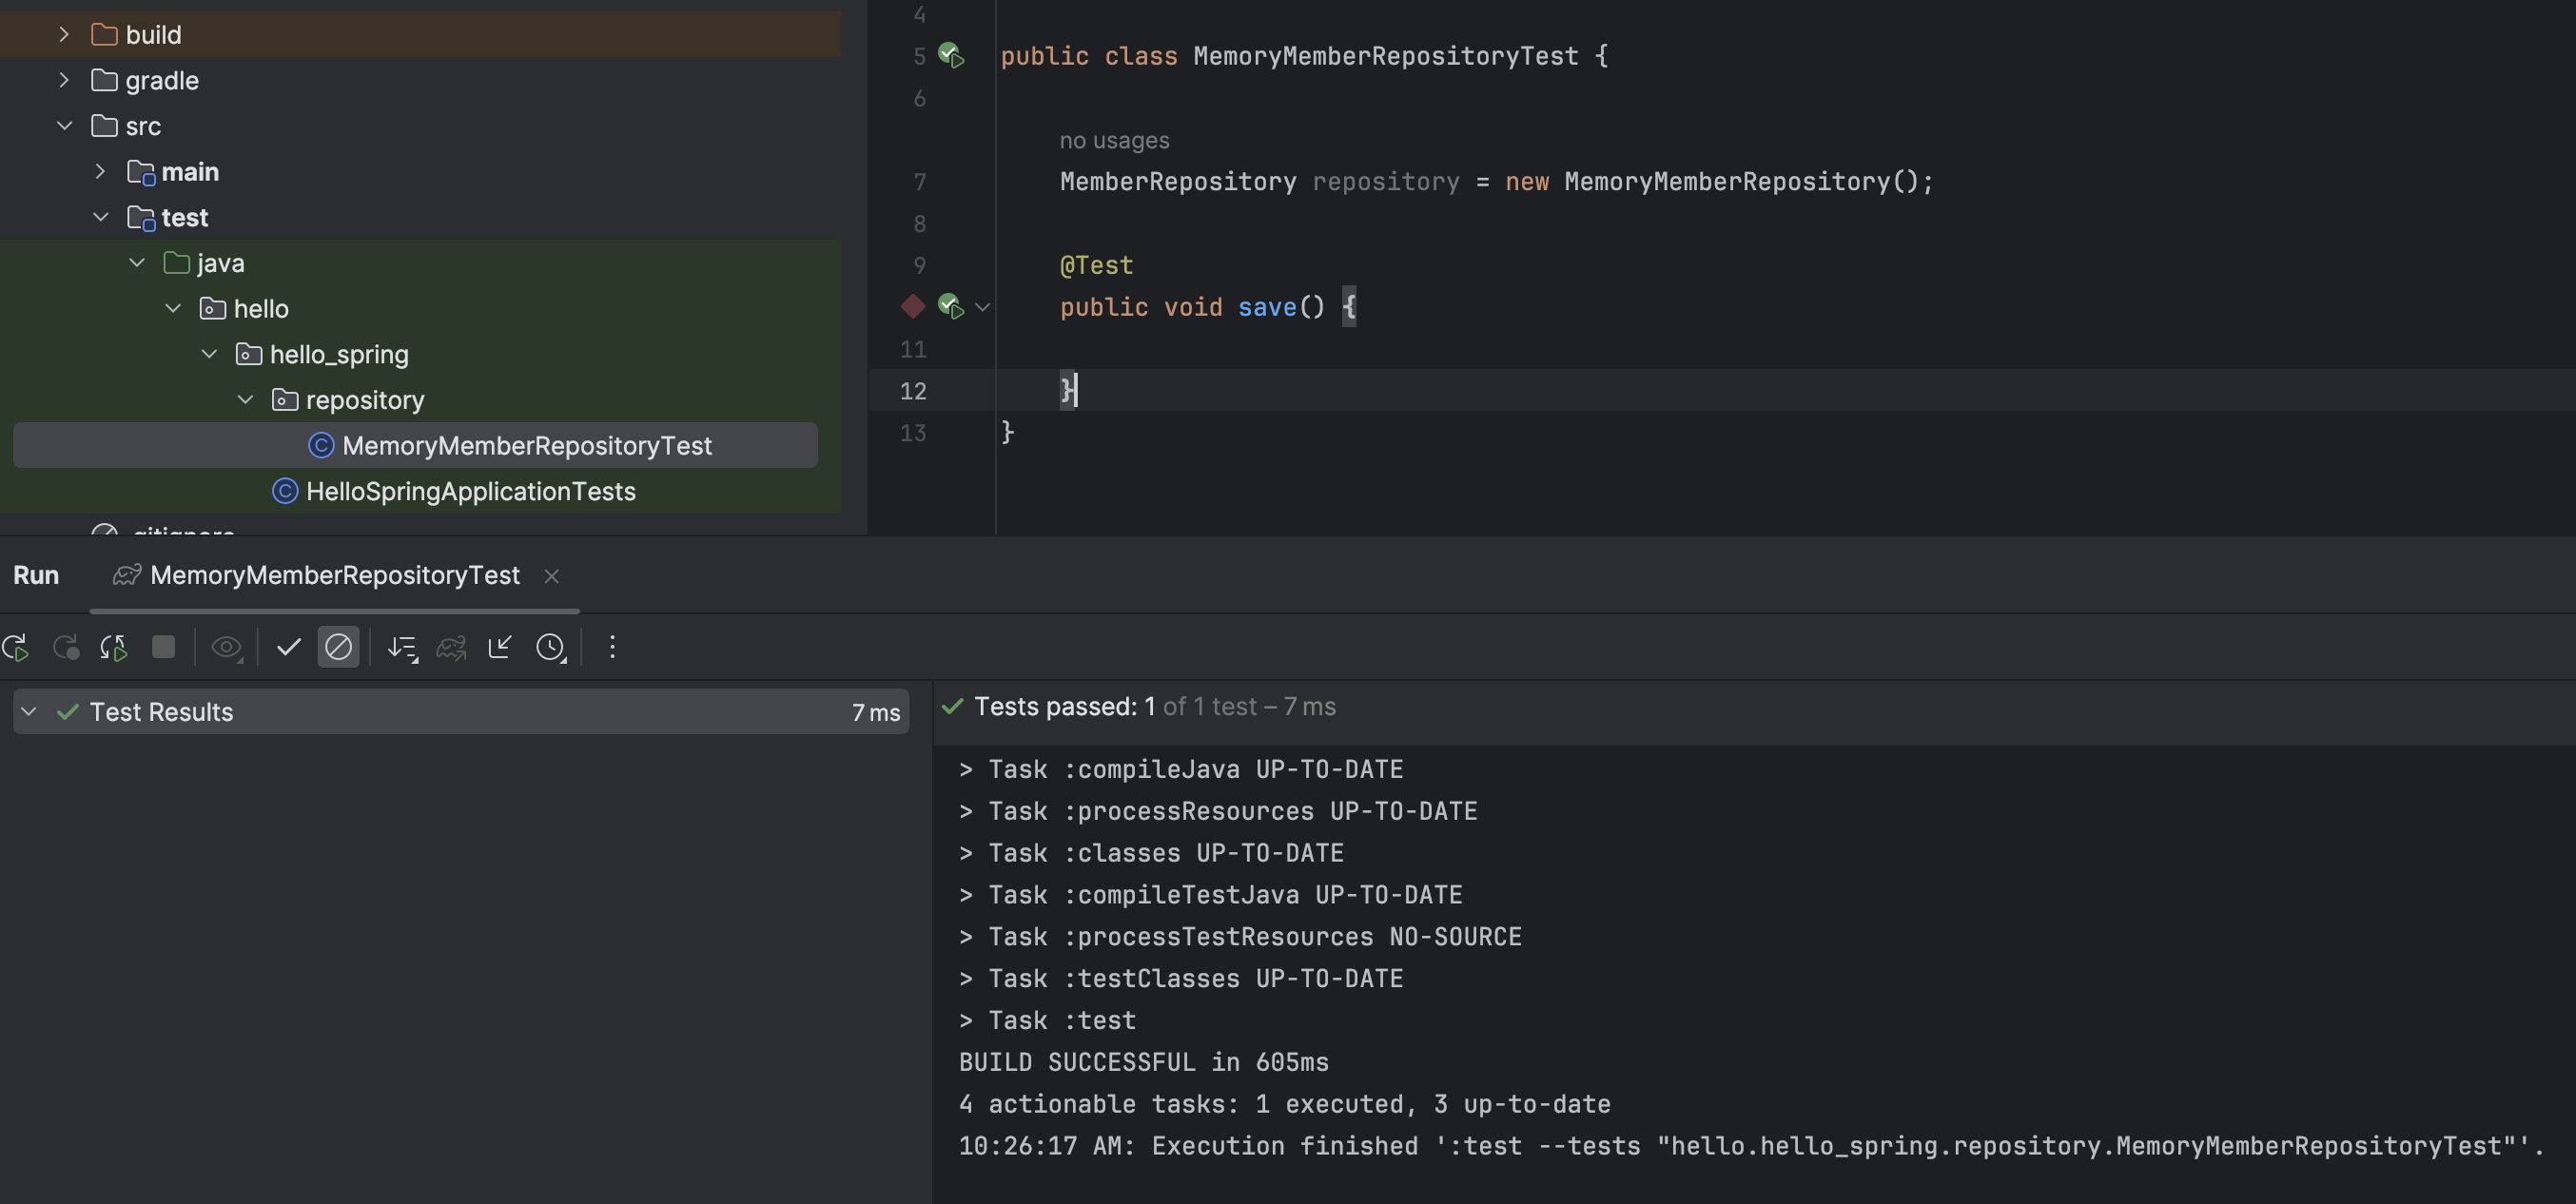The width and height of the screenshot is (2576, 1204).
Task: Select the gradle folder icon
Action: 104,80
